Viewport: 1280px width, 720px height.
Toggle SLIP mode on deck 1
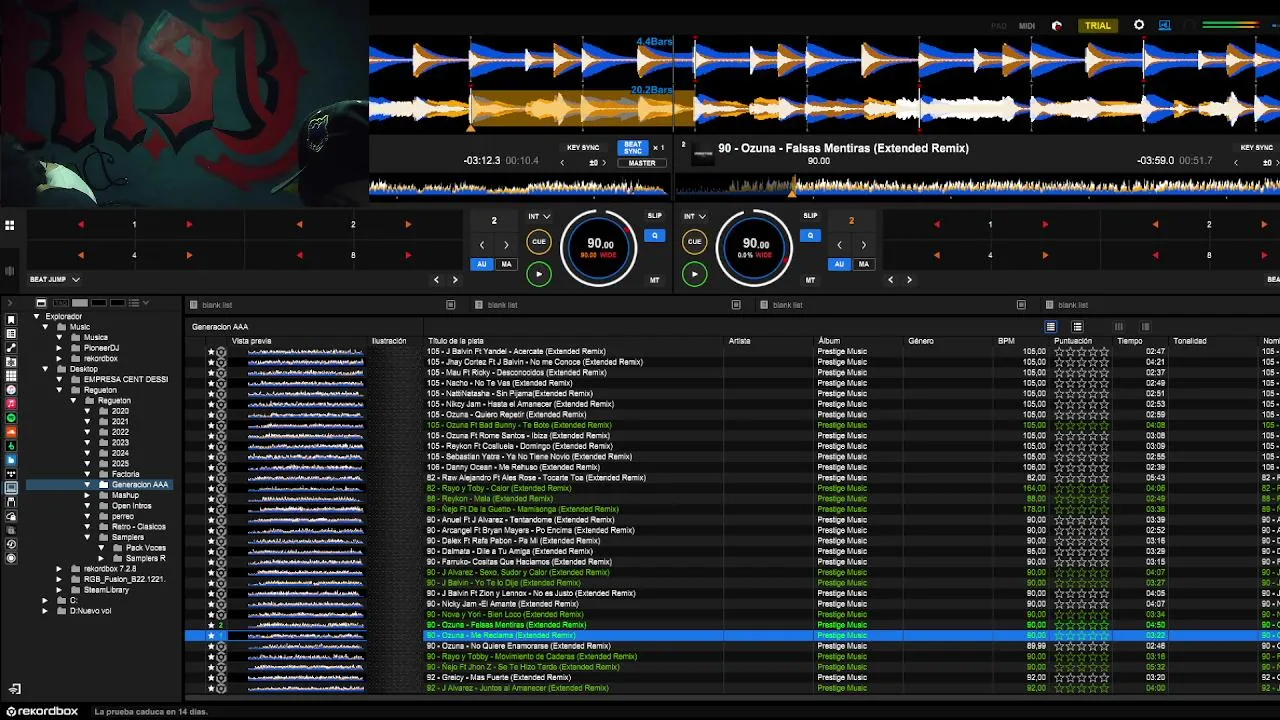coord(655,215)
